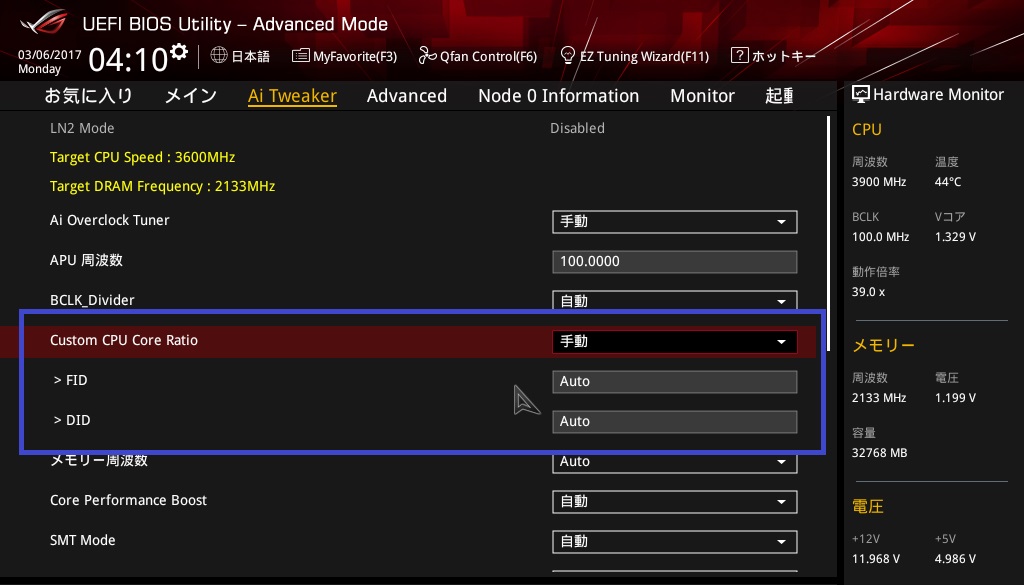Click CPU frequency 3900 MHz value

879,182
